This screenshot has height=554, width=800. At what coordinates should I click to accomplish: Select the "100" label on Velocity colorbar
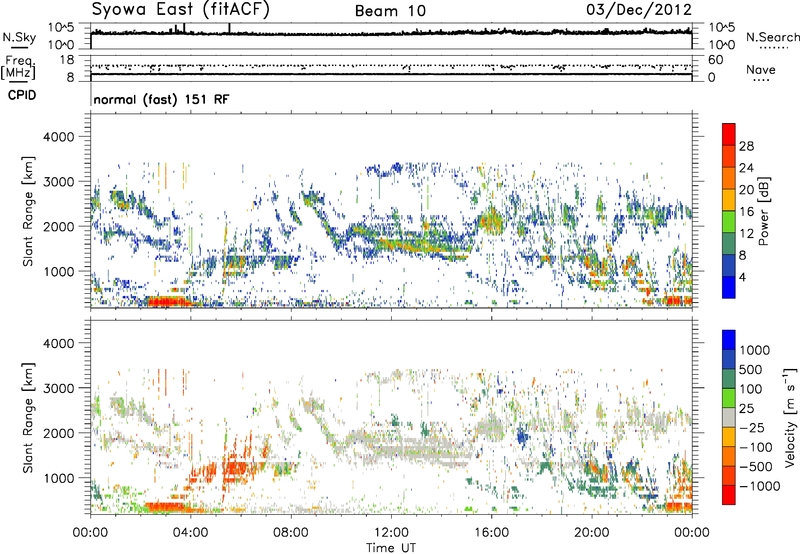(x=751, y=389)
